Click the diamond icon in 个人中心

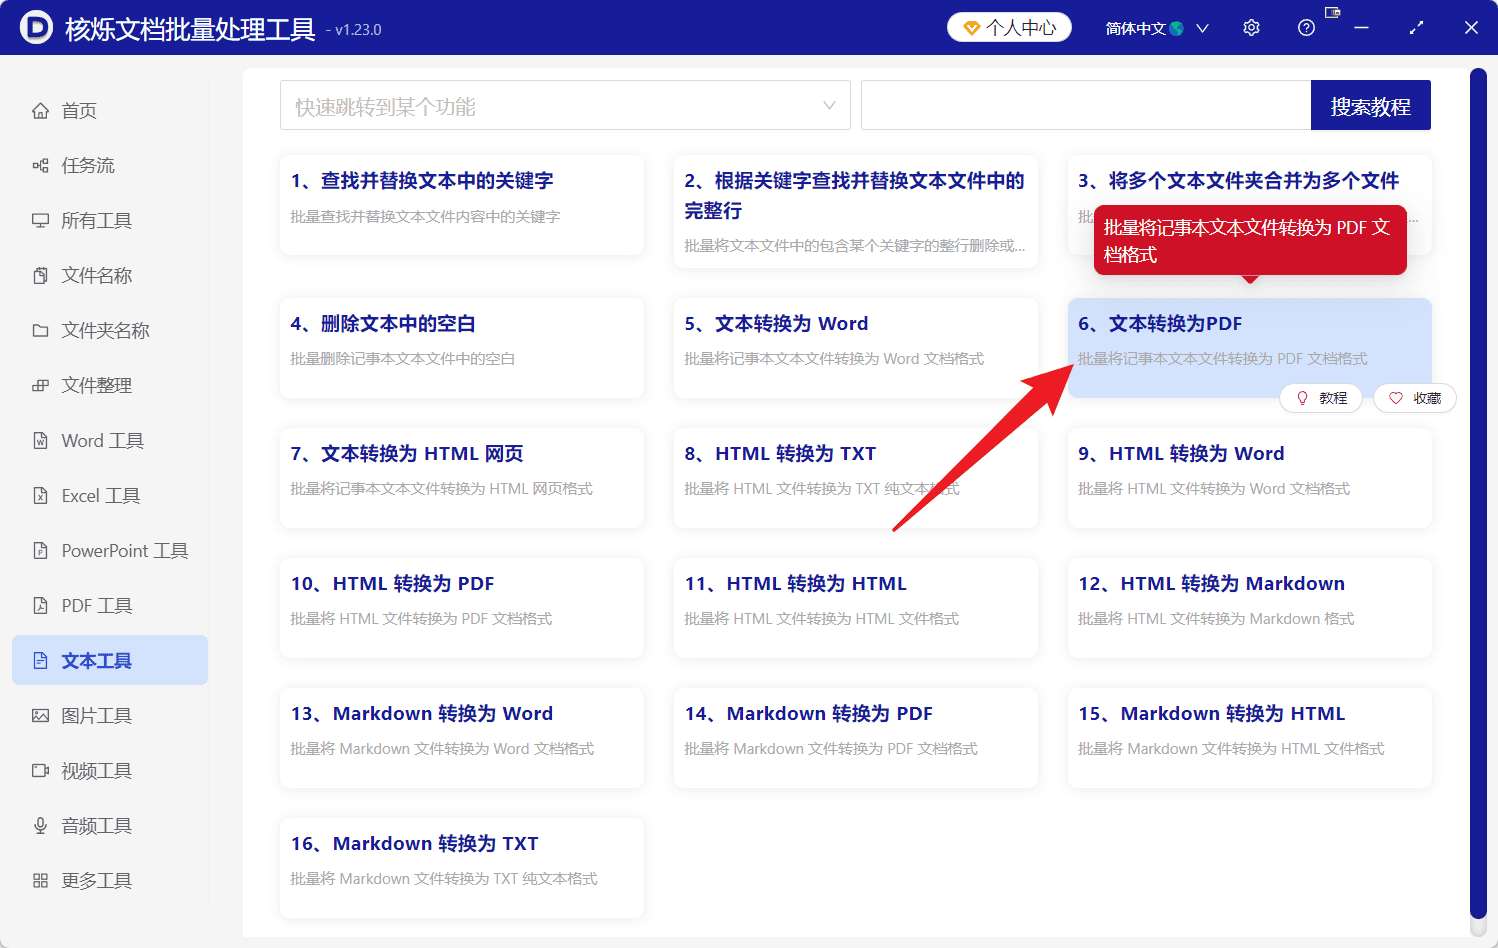(x=971, y=28)
